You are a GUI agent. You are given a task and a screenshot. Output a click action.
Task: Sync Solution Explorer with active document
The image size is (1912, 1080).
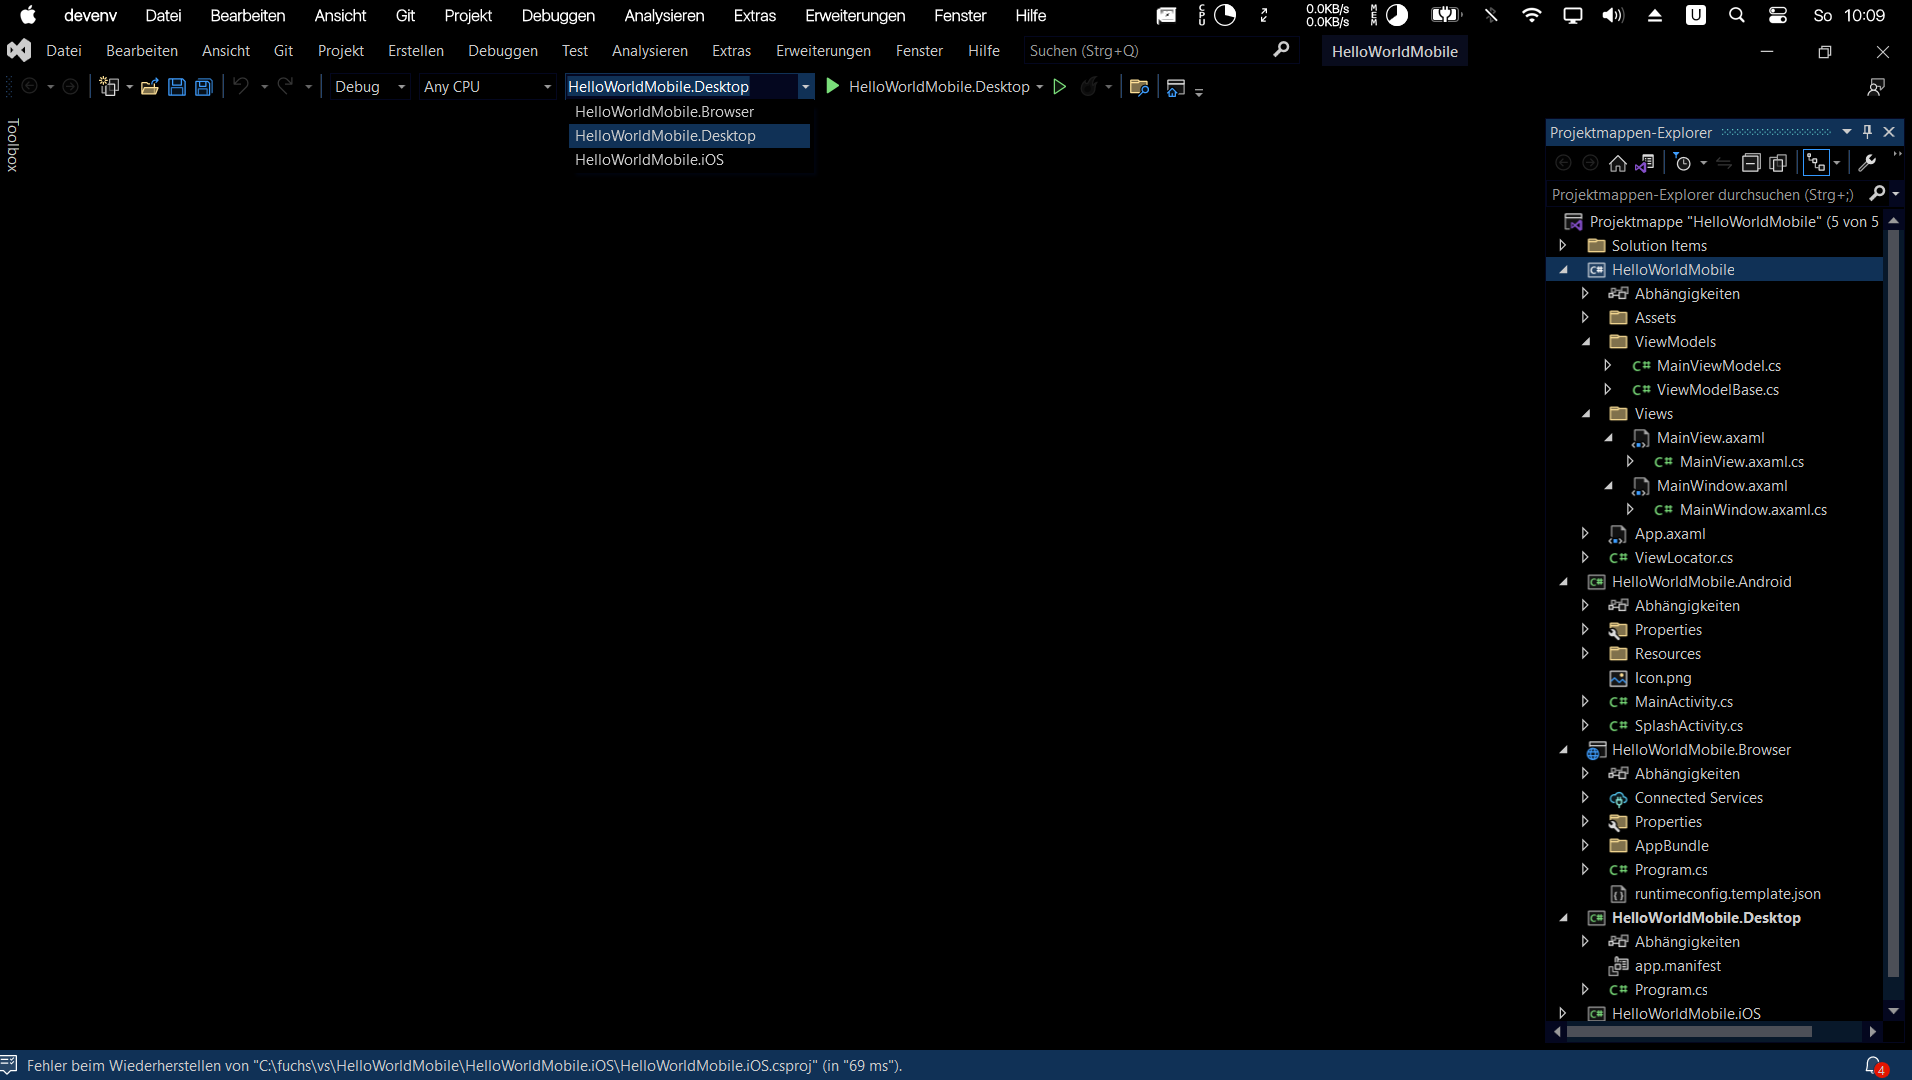tap(1725, 163)
